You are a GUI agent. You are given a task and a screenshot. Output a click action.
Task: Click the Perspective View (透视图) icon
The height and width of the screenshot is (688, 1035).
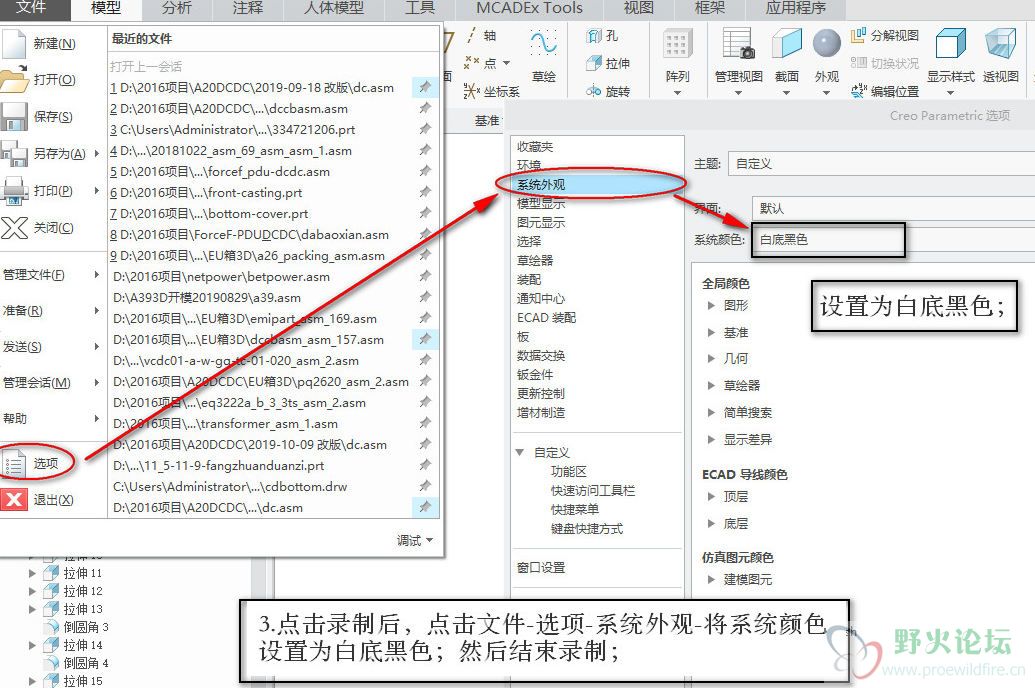pyautogui.click(x=1001, y=44)
